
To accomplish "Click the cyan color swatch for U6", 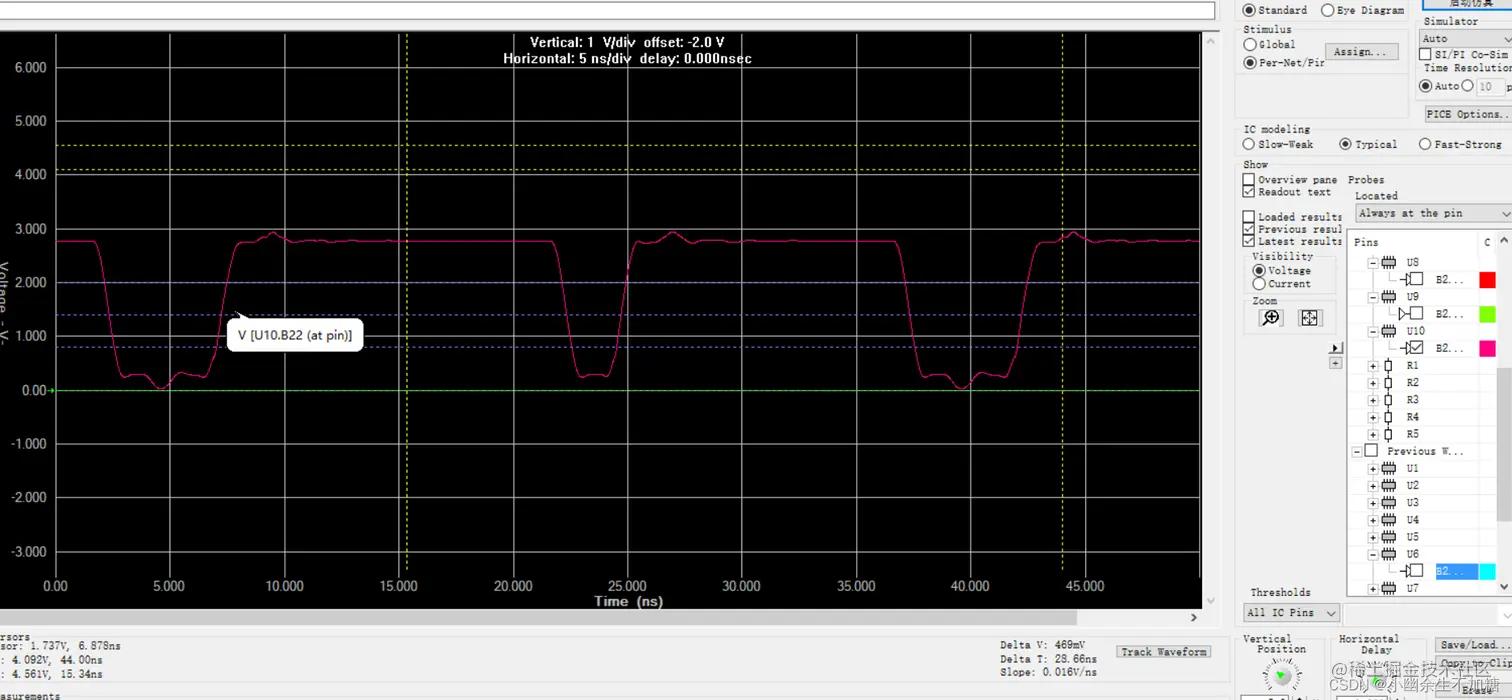I will coord(1487,571).
